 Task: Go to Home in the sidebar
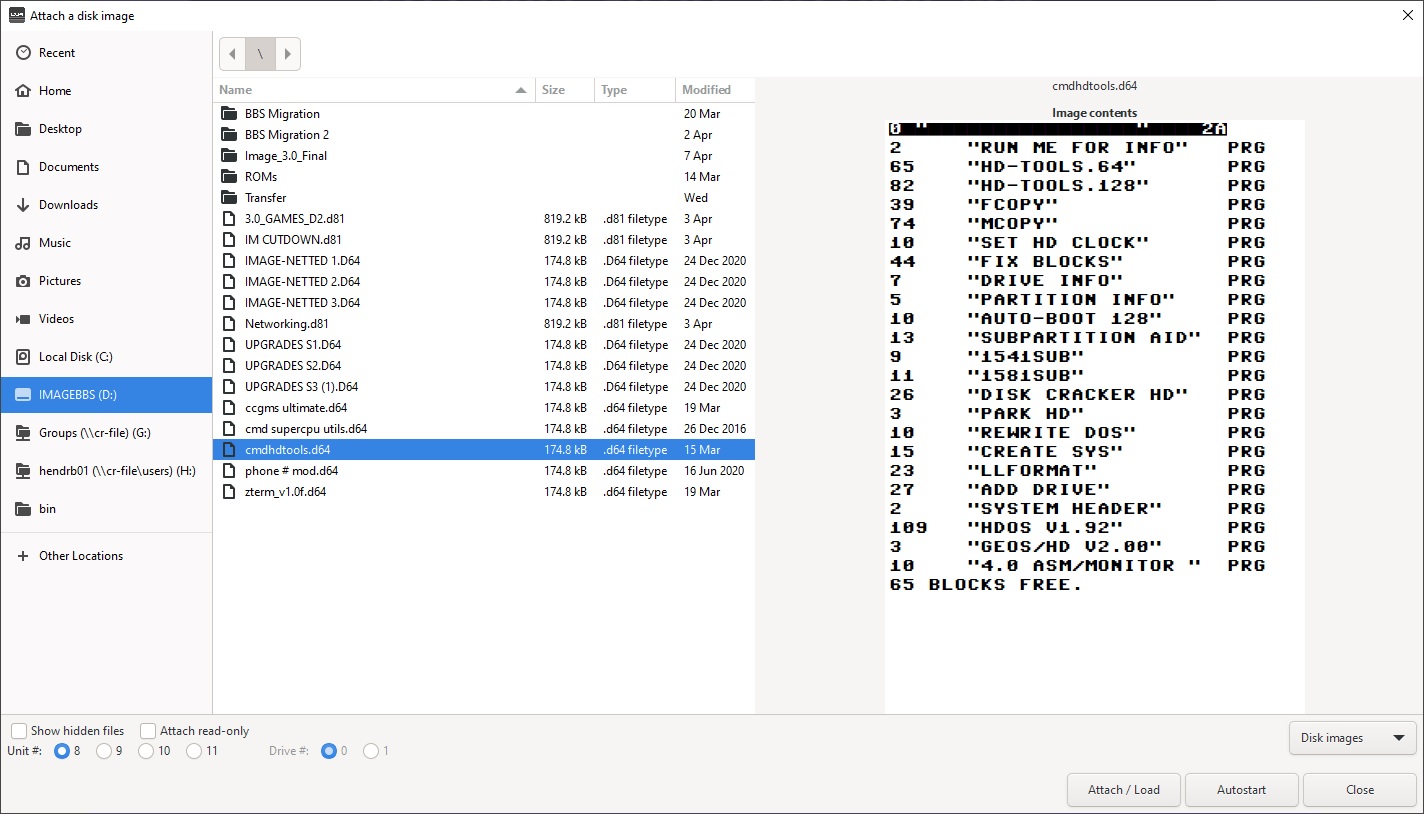point(106,91)
